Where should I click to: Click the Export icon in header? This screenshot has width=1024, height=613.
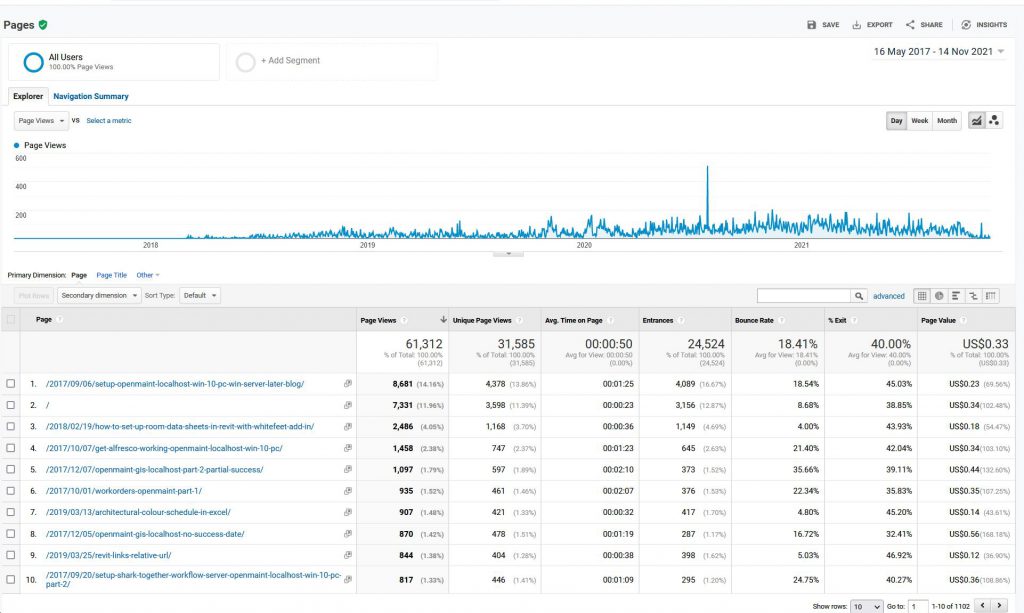872,25
